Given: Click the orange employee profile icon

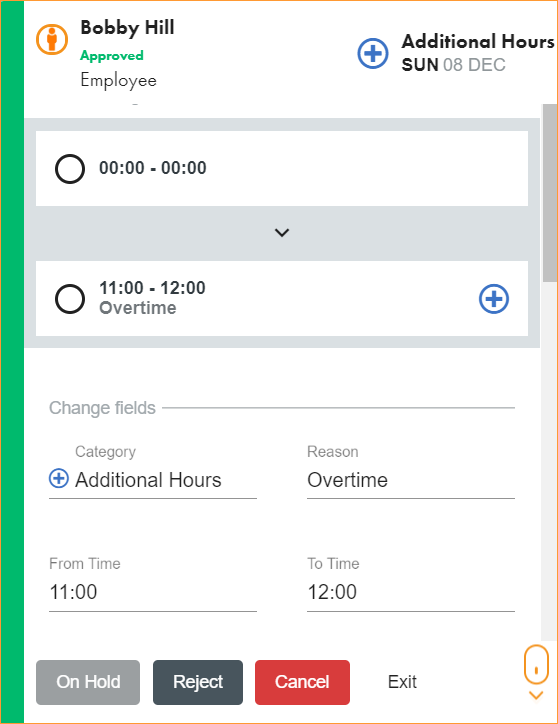Looking at the screenshot, I should [x=52, y=39].
